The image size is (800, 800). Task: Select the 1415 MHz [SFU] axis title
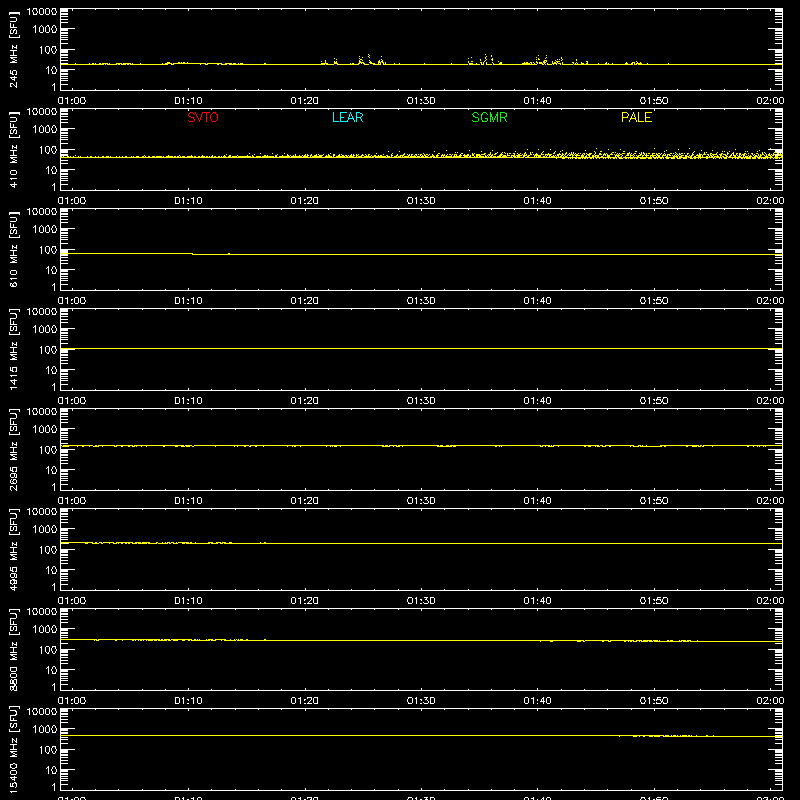click(x=13, y=349)
